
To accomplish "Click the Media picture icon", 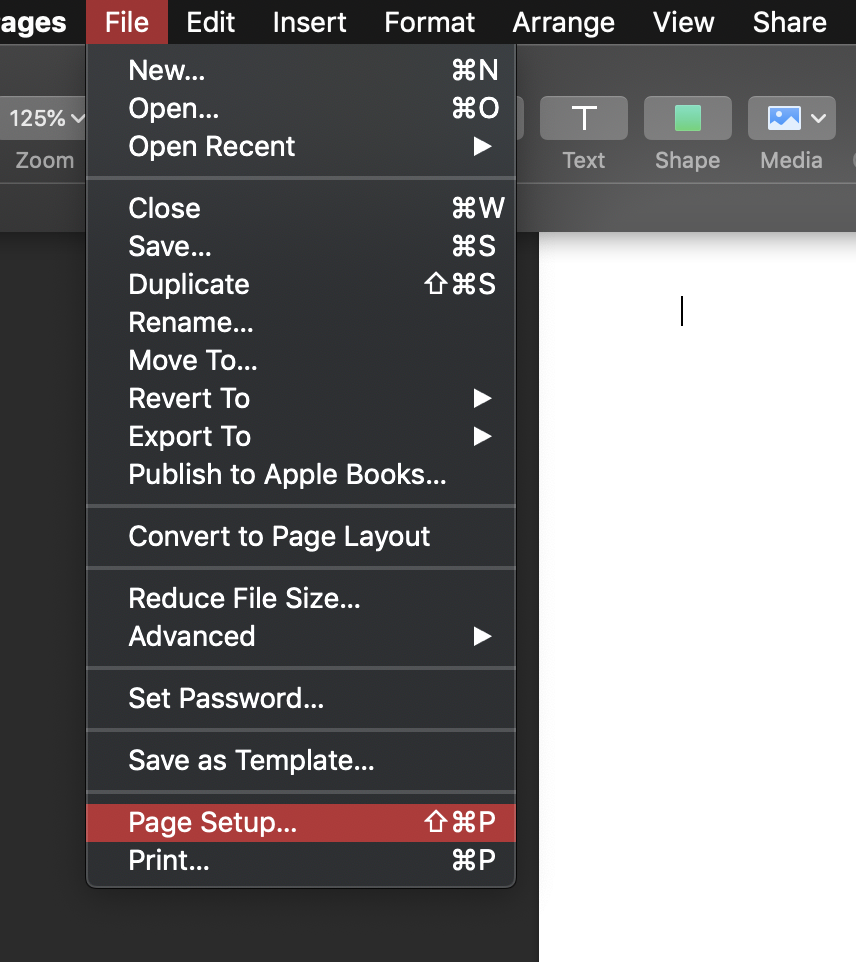I will (783, 118).
